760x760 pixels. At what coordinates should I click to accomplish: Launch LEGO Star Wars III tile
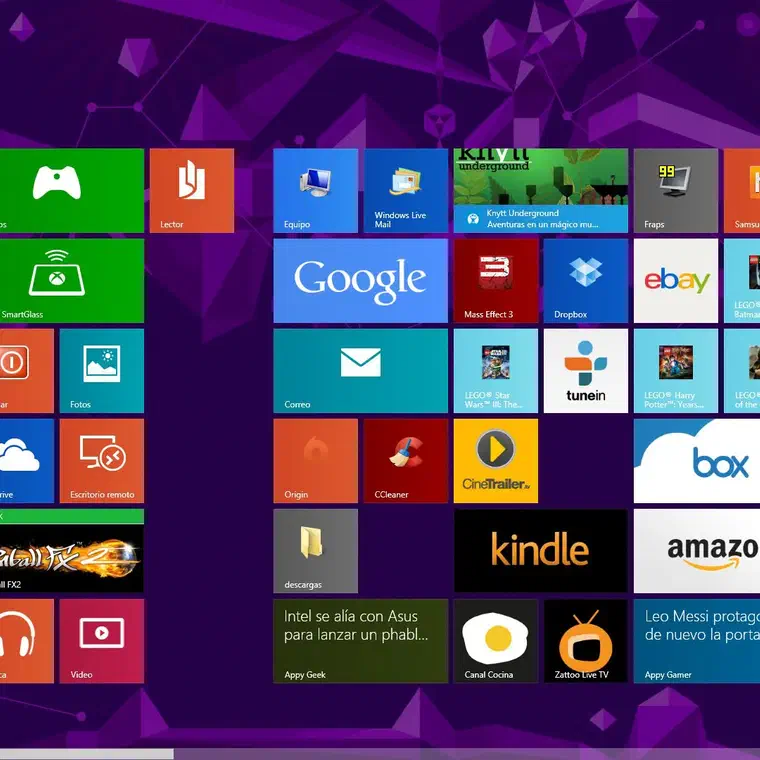tap(496, 371)
